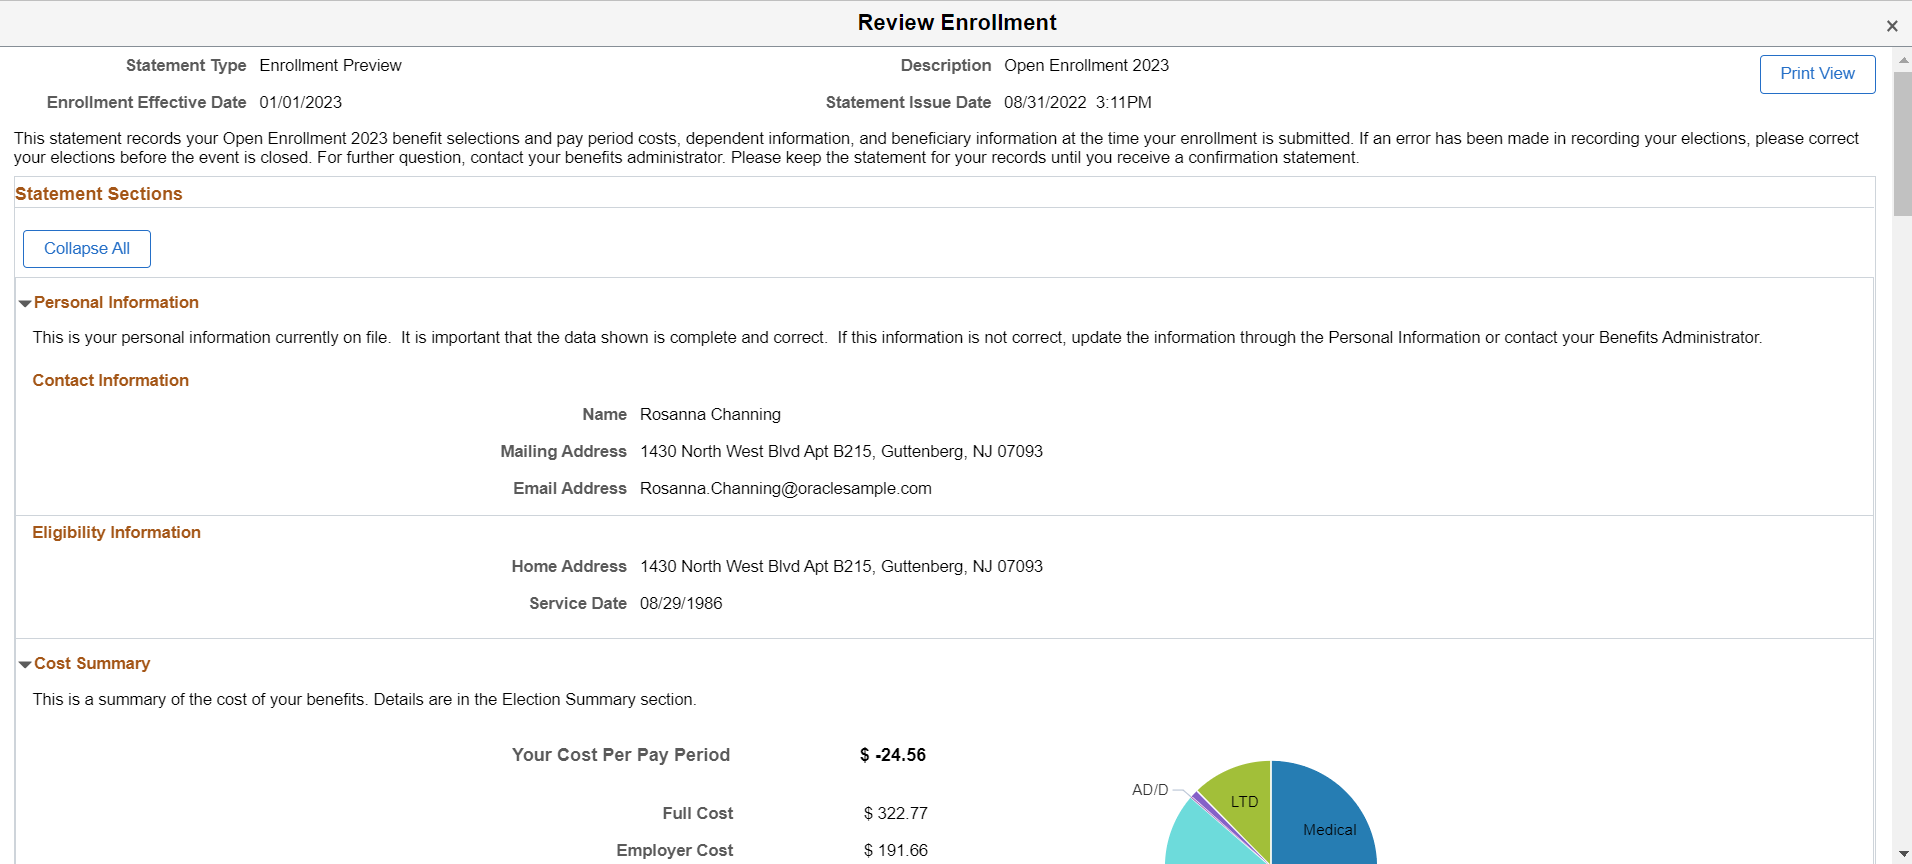Open the Print View
This screenshot has height=864, width=1912.
tap(1817, 74)
